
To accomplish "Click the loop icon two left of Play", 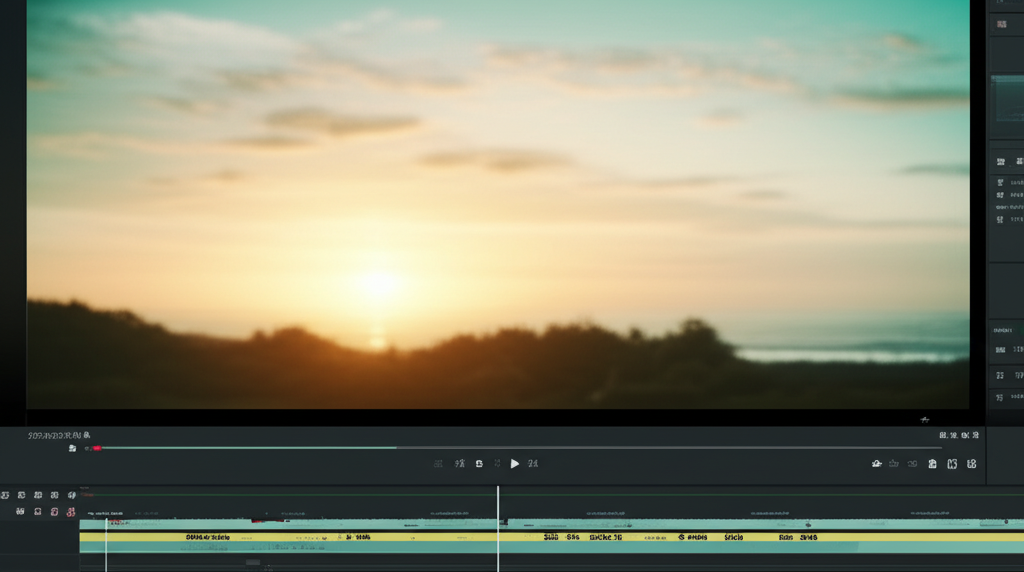I will coord(479,464).
